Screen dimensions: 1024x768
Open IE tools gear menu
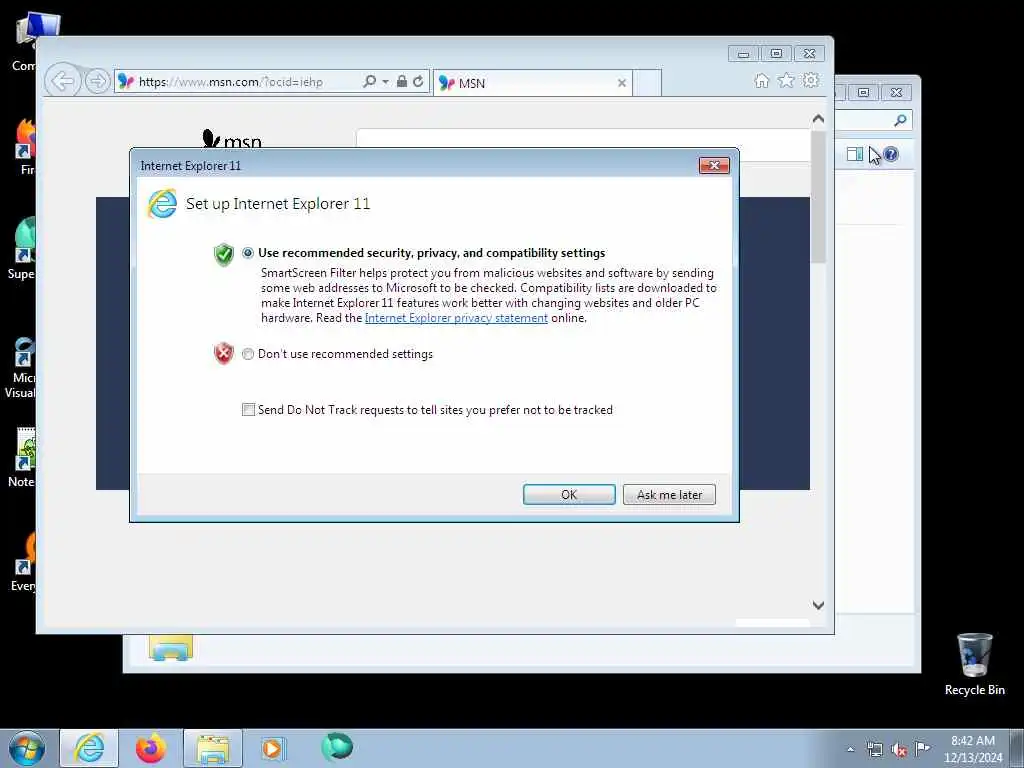pyautogui.click(x=810, y=81)
